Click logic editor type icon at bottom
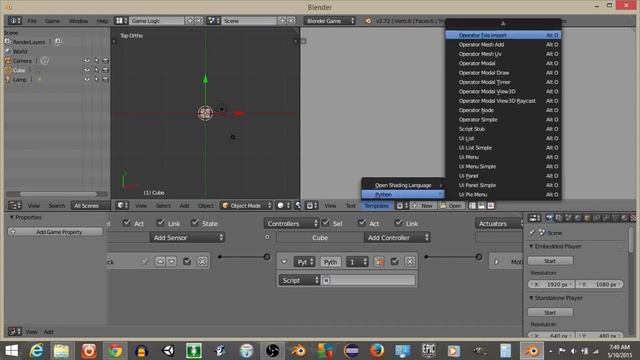 pos(15,331)
